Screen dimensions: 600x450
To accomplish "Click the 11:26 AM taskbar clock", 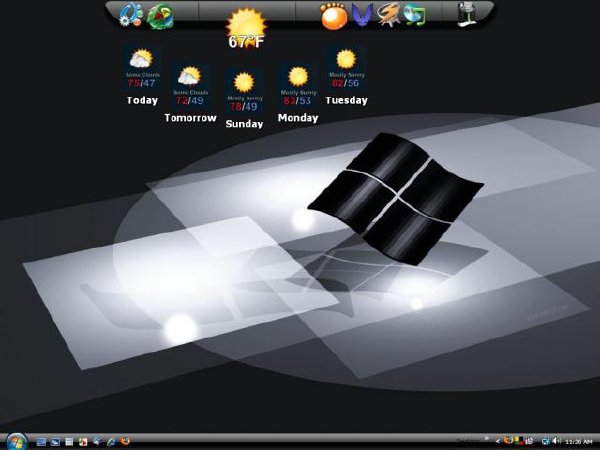I will (578, 442).
